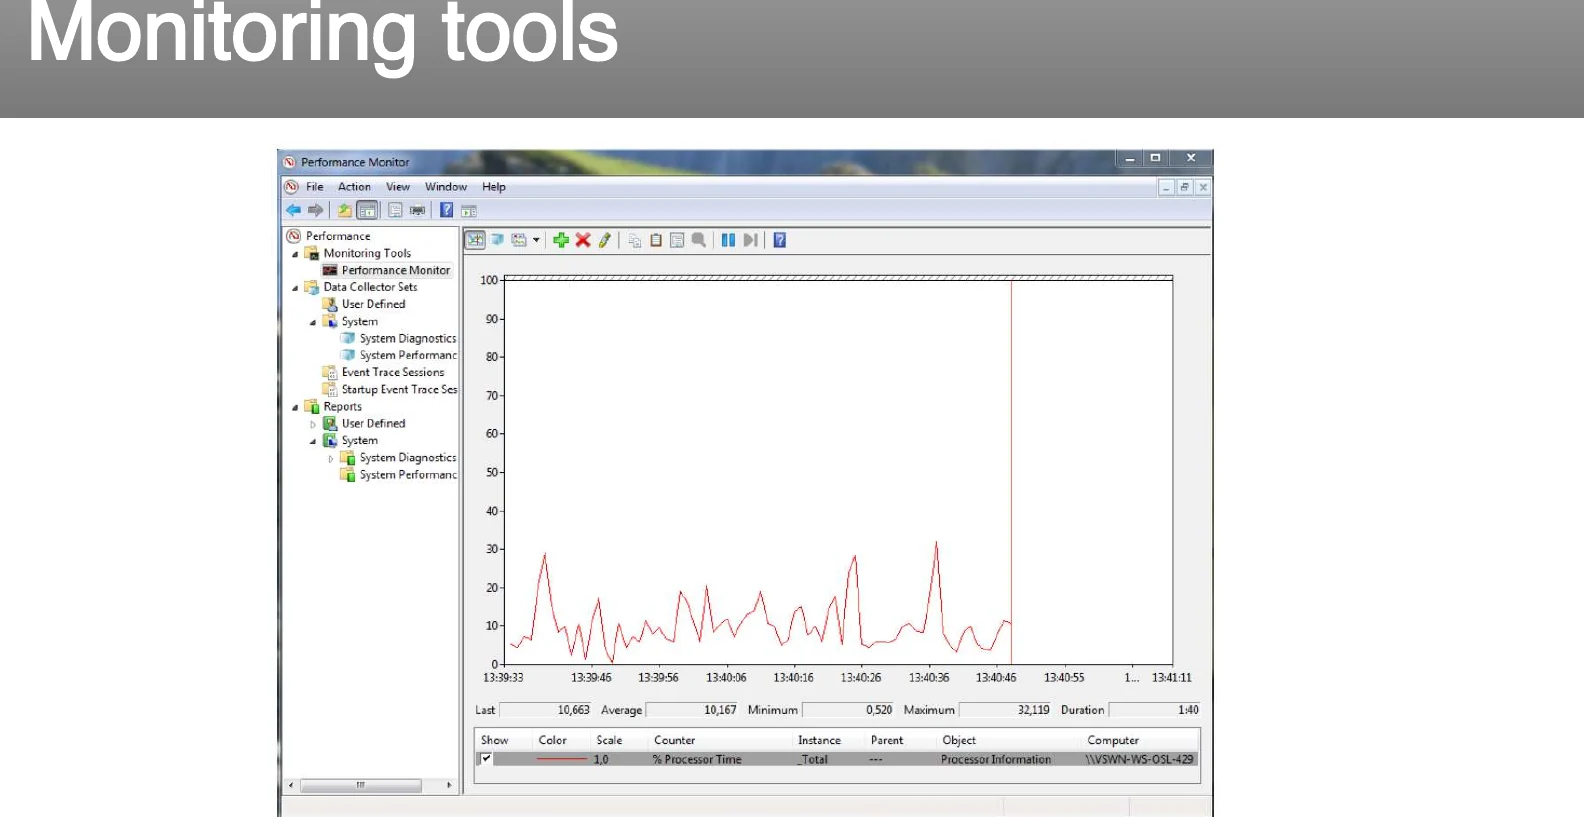Click the grey Forward arrow in the toolbar
Image resolution: width=1584 pixels, height=817 pixels.
316,210
